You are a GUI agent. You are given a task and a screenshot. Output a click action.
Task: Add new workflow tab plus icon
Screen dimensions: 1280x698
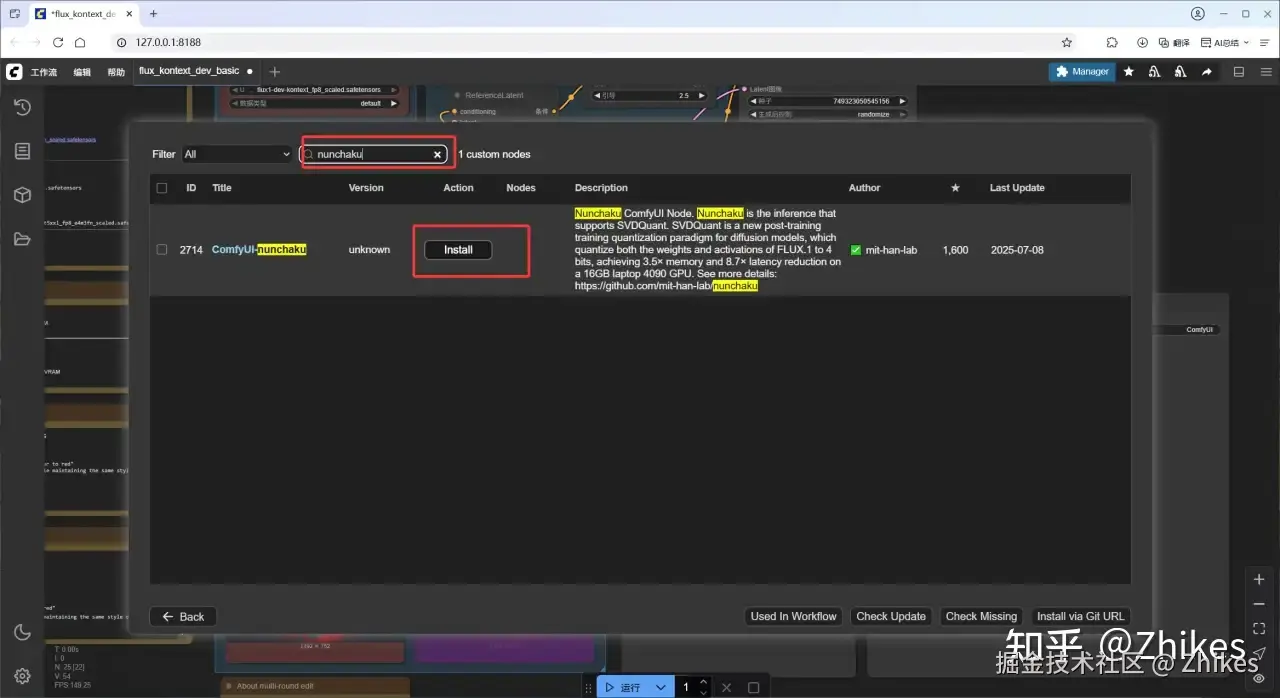275,72
